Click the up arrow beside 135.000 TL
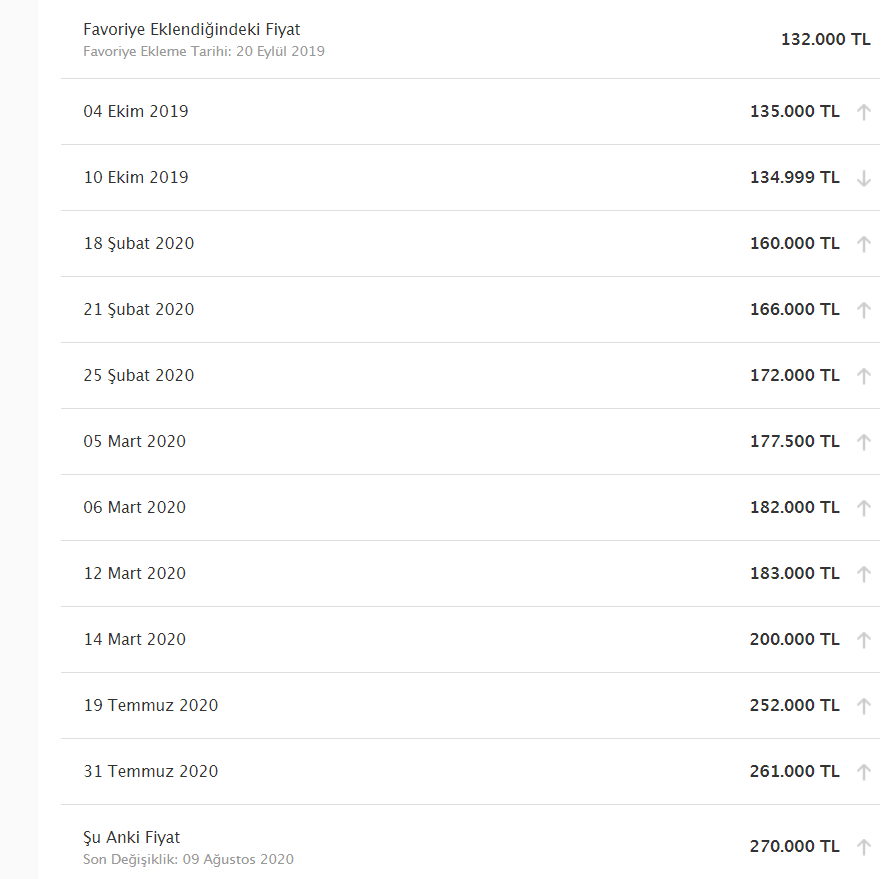The width and height of the screenshot is (881, 879). pyautogui.click(x=864, y=112)
